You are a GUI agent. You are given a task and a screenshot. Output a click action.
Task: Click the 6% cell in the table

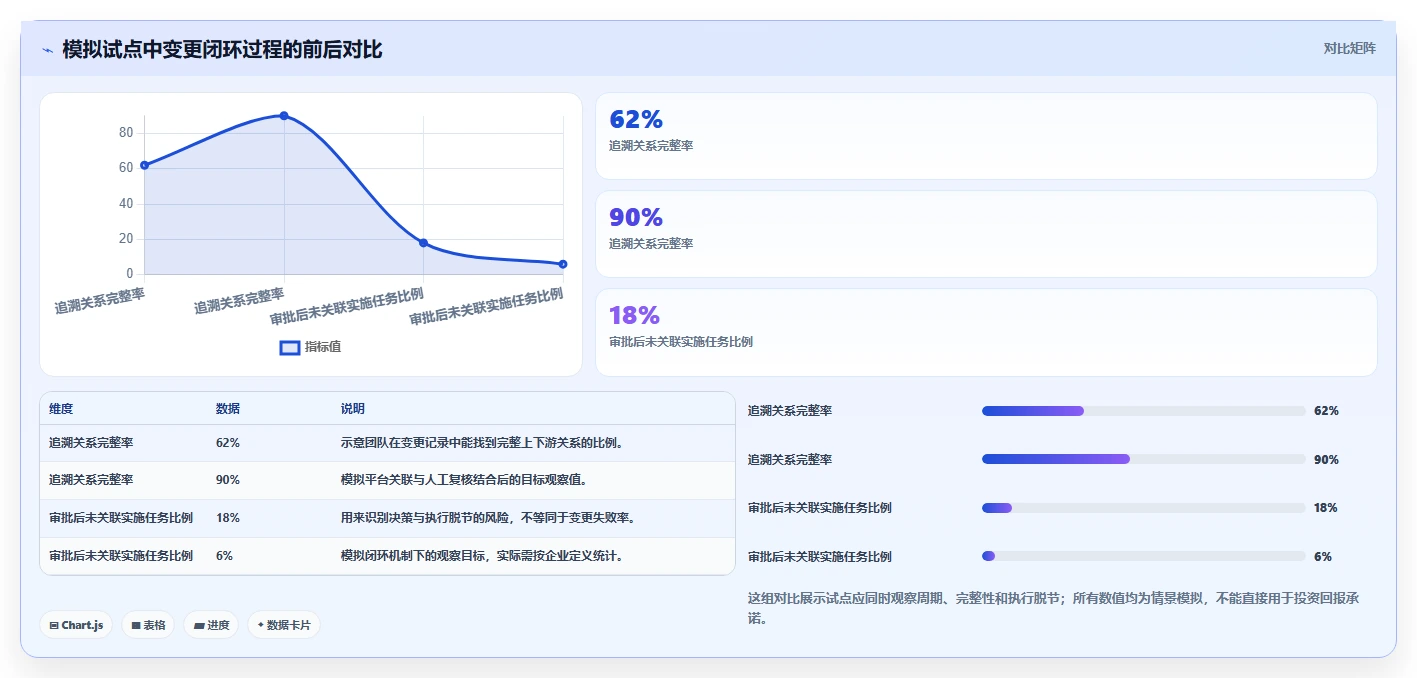pos(225,556)
